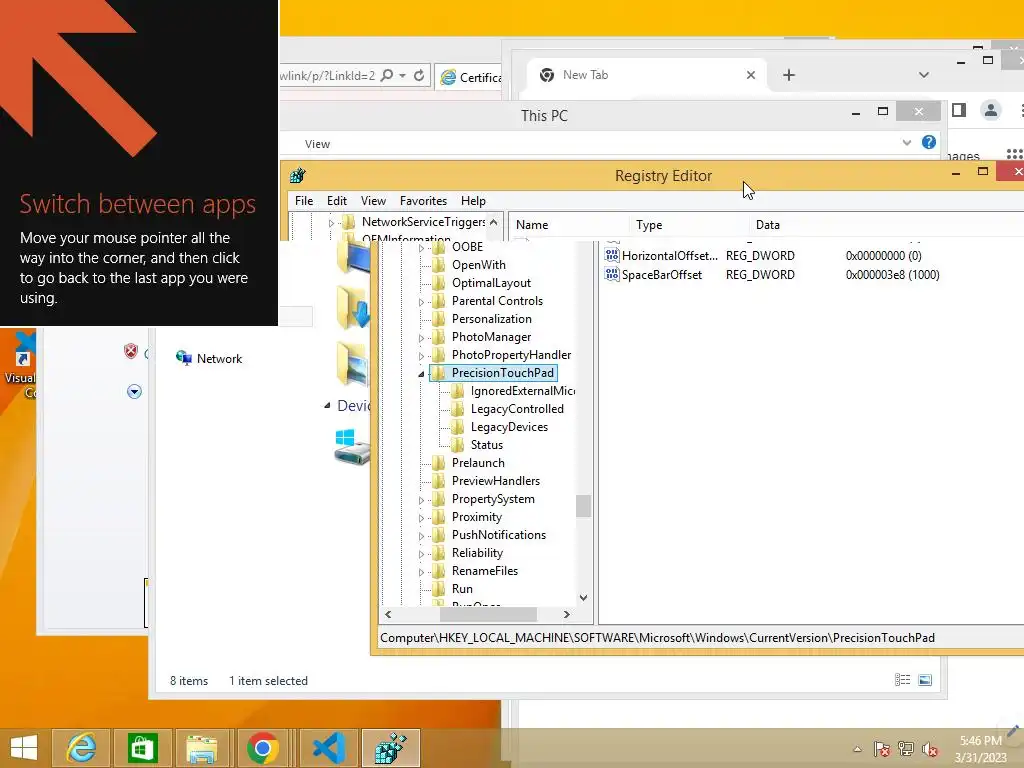Switch This PC to large icons view

click(x=925, y=680)
